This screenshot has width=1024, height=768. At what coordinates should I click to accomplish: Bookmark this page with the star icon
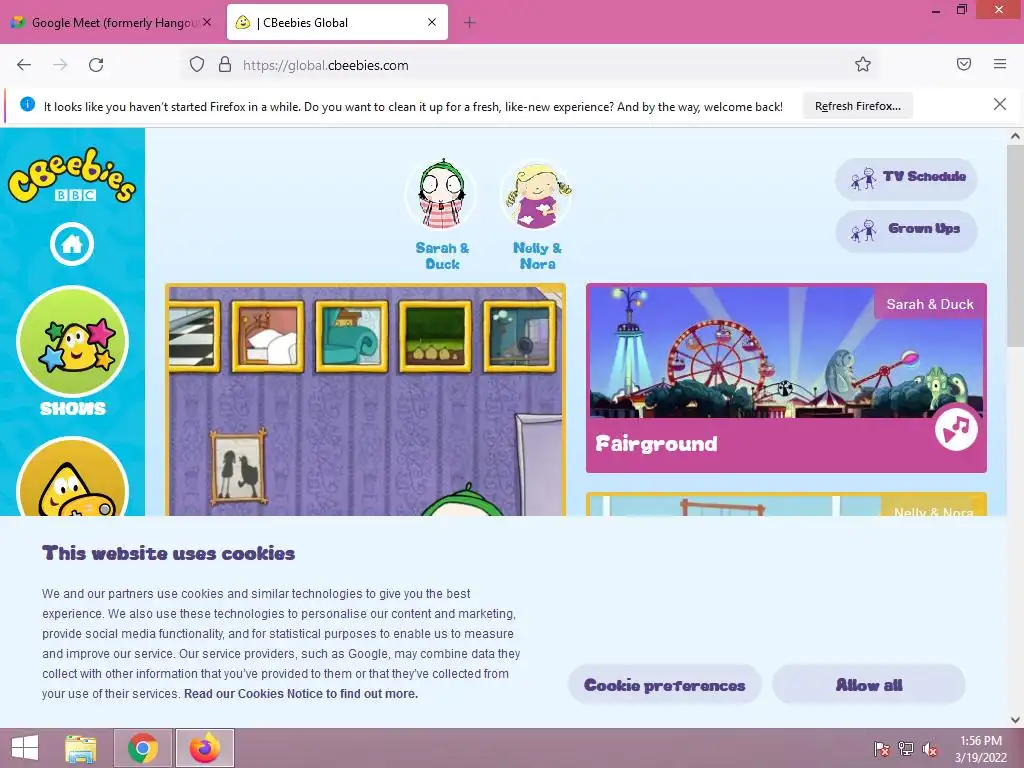click(x=863, y=65)
